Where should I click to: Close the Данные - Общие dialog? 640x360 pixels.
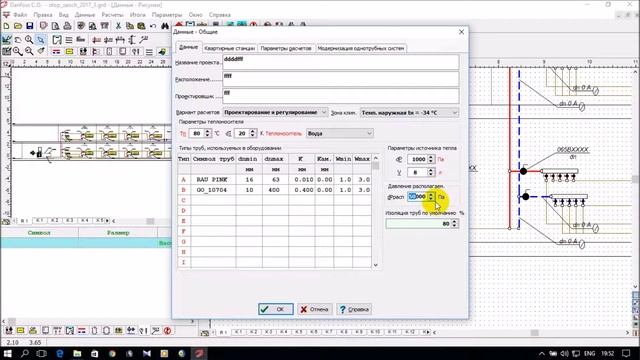(x=461, y=31)
